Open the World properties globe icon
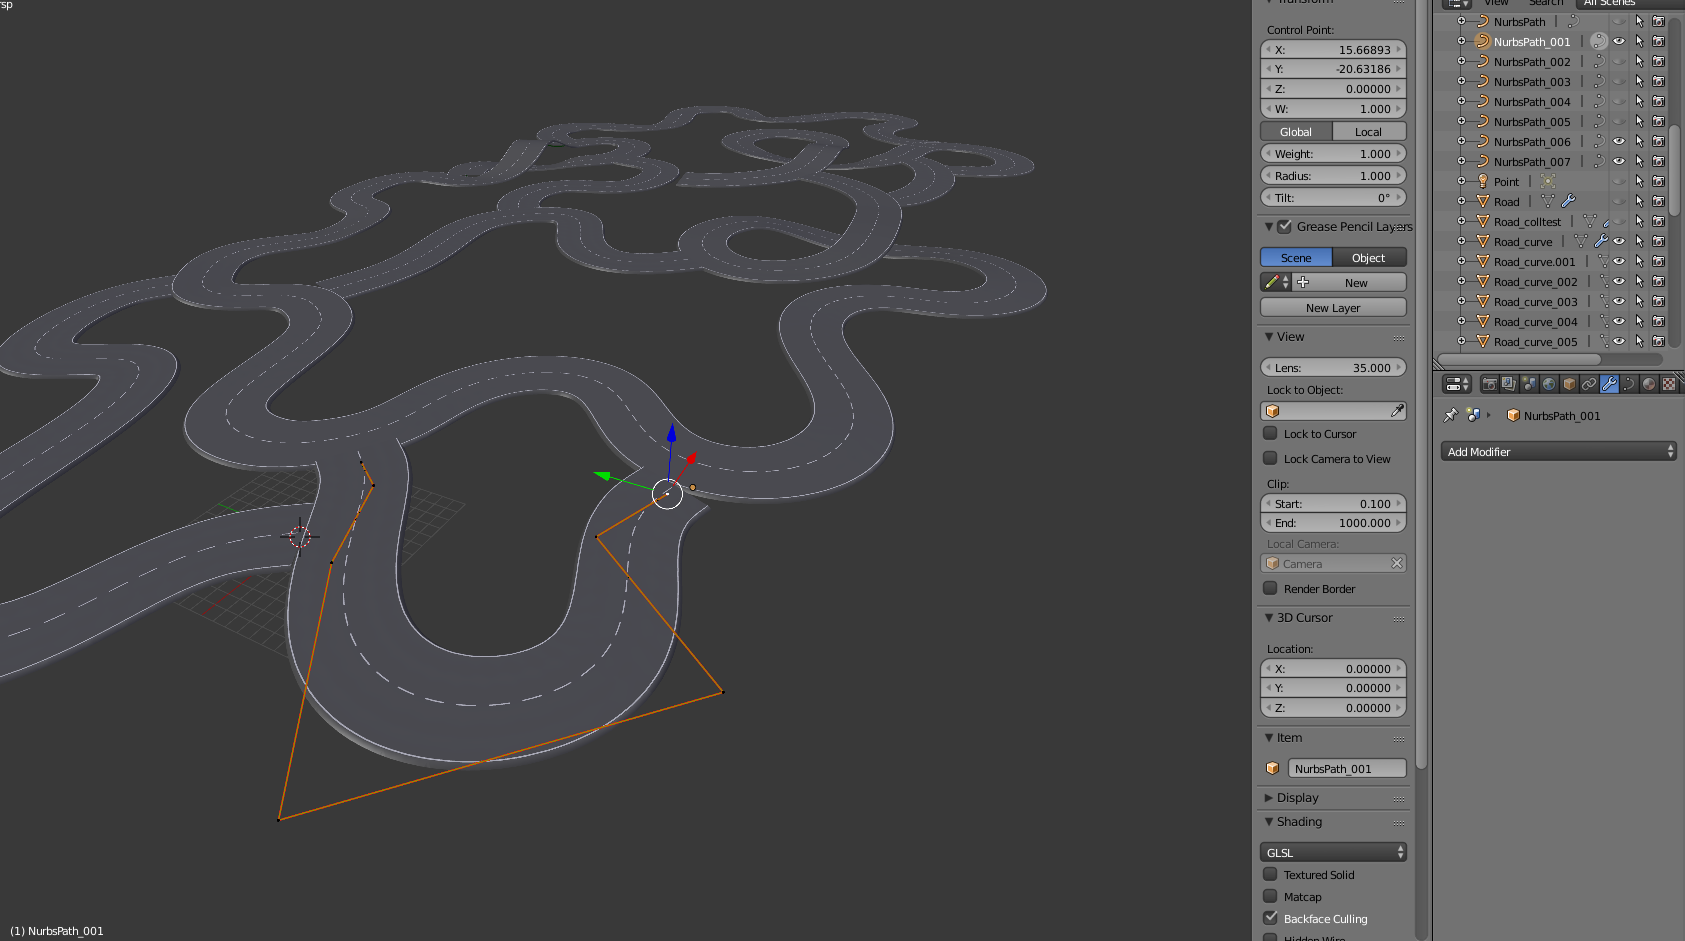The height and width of the screenshot is (941, 1685). [1549, 384]
